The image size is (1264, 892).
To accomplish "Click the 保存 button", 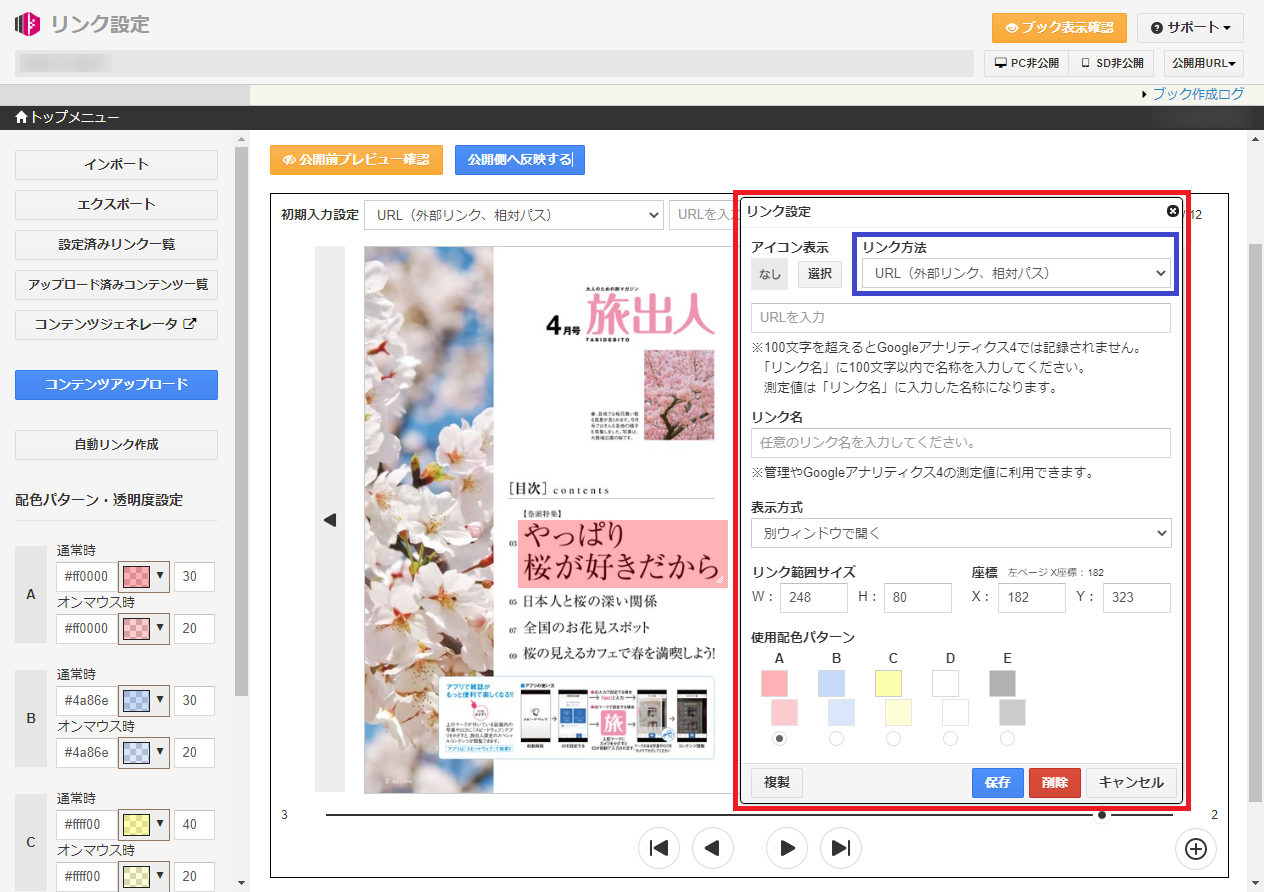I will (x=997, y=782).
